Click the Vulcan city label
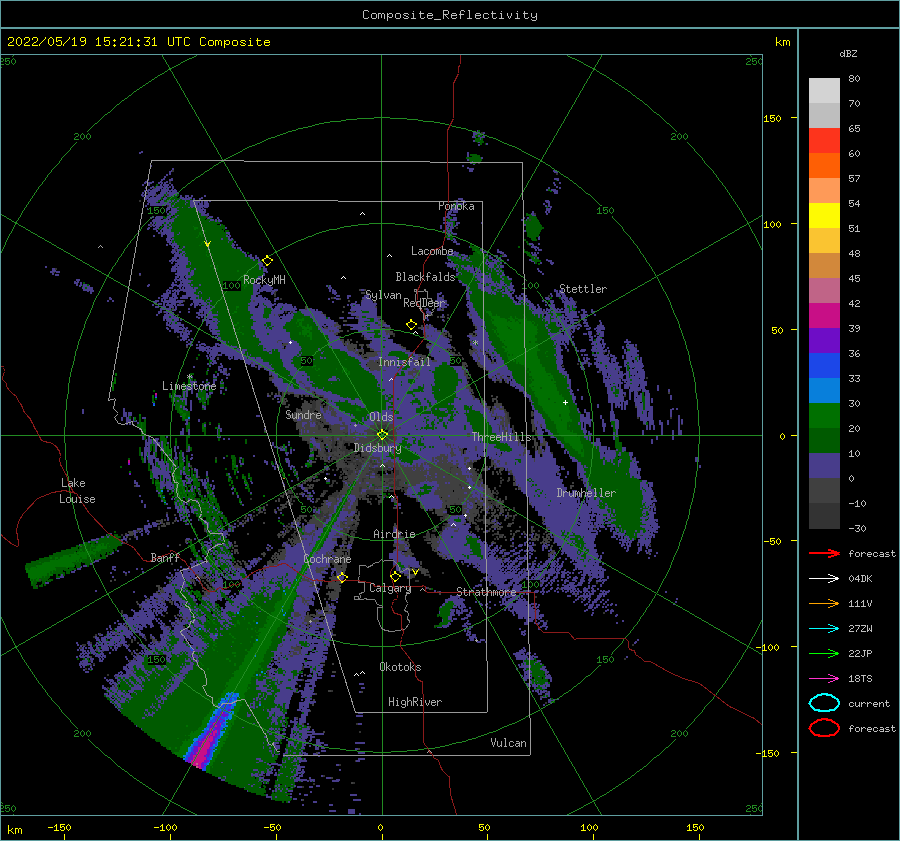 point(509,742)
